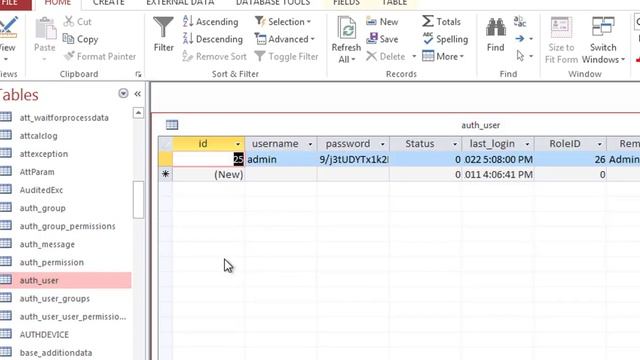Open the id column dropdown

[x=238, y=144]
